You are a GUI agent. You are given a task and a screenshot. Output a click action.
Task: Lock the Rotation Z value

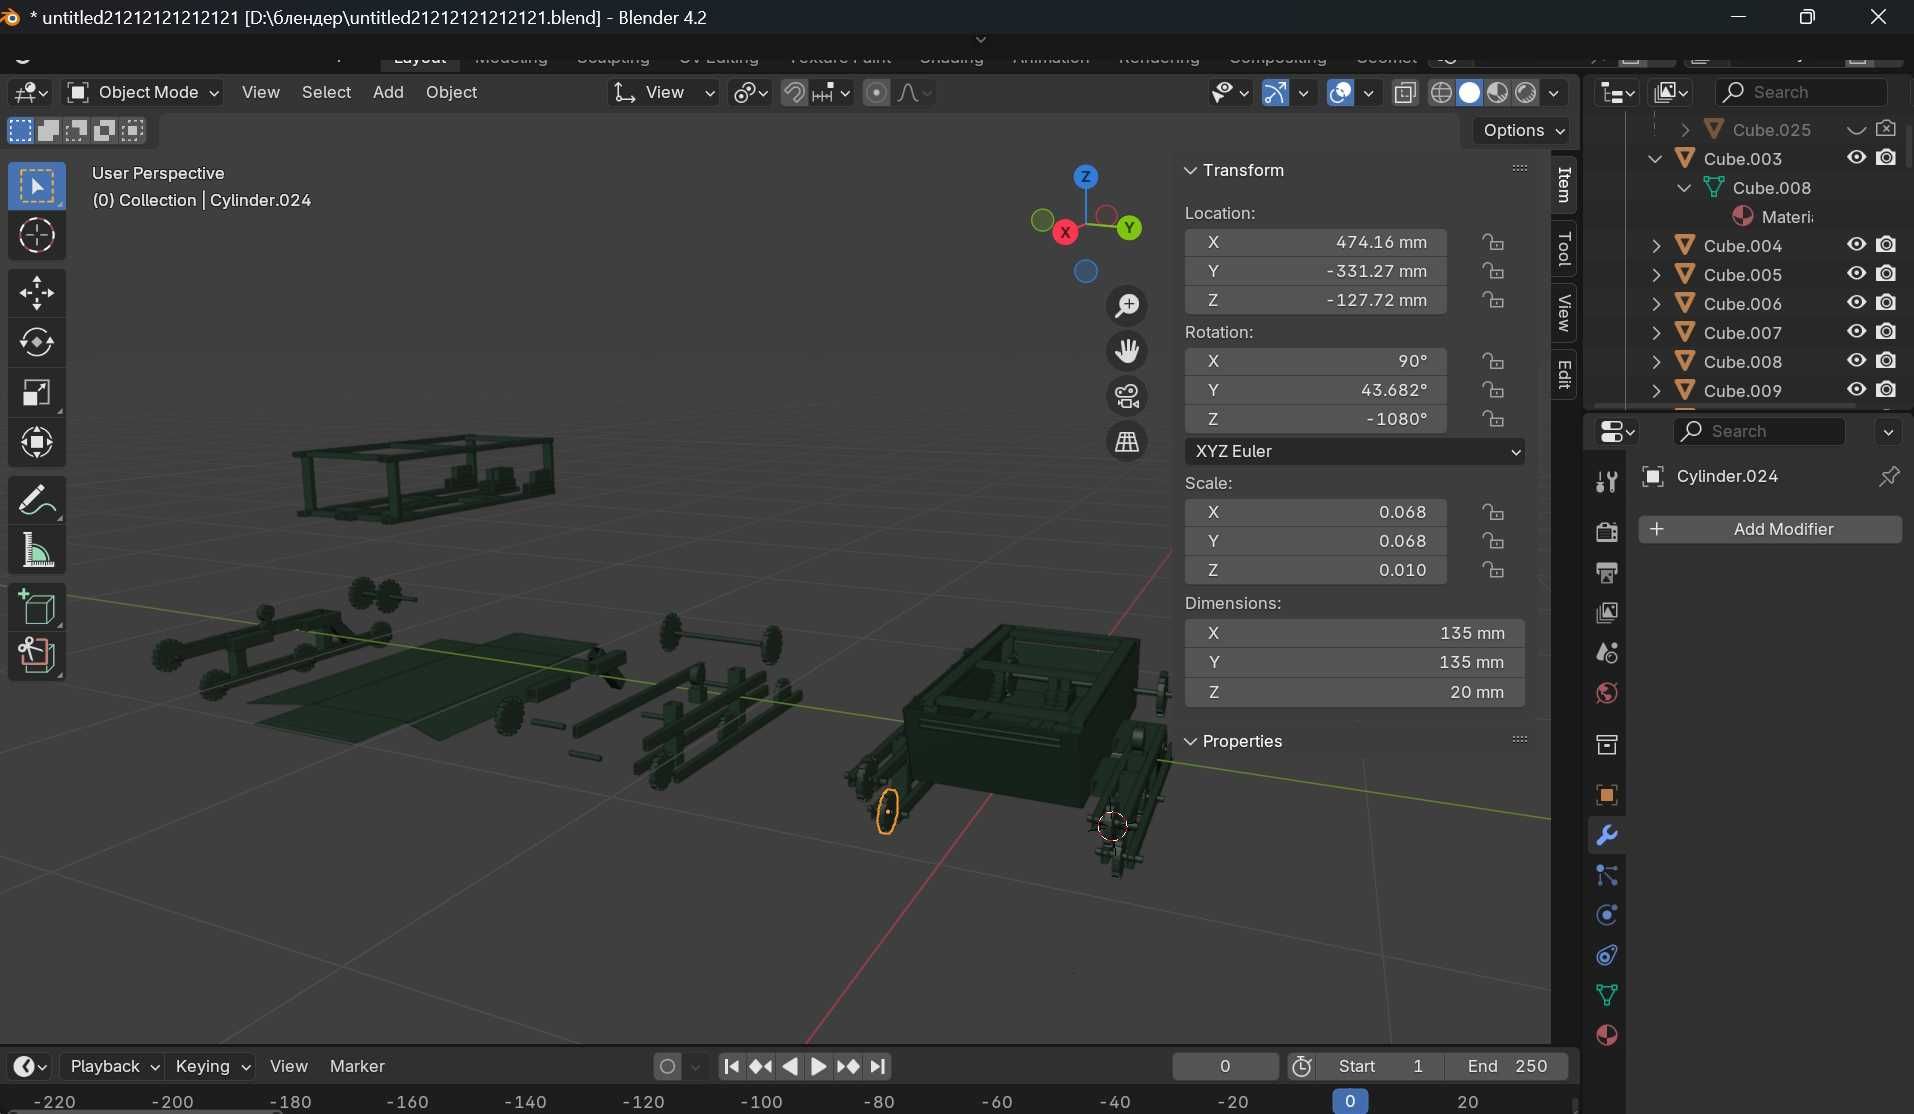[1493, 419]
